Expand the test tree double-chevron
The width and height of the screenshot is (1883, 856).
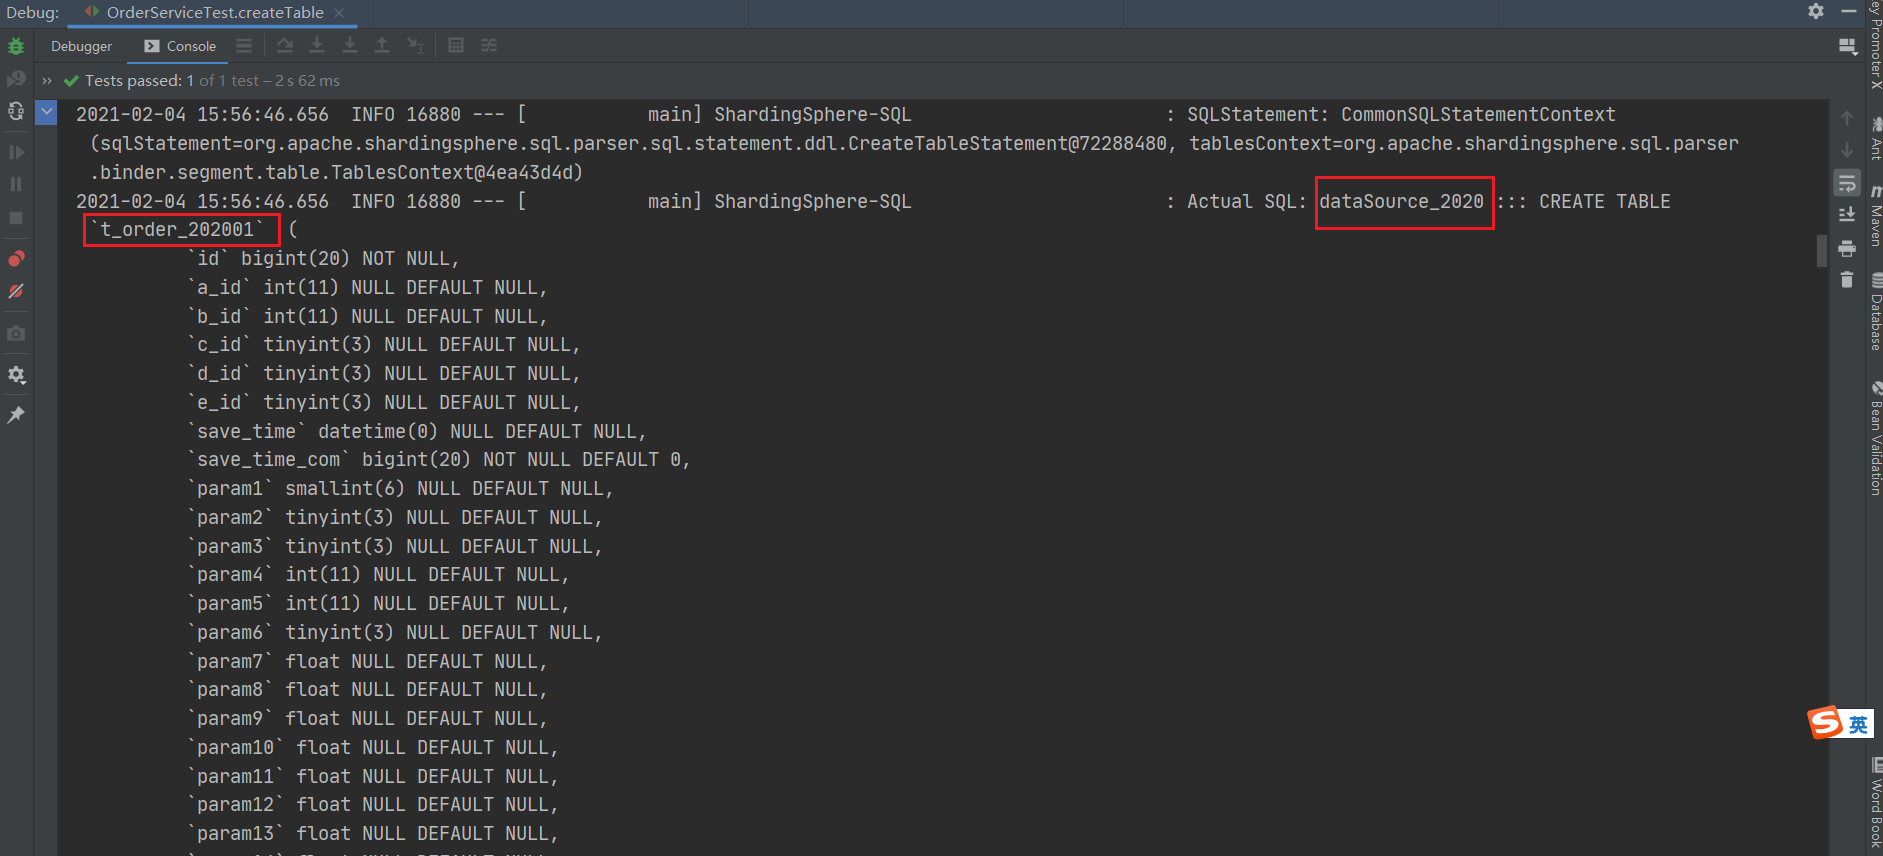coord(46,81)
